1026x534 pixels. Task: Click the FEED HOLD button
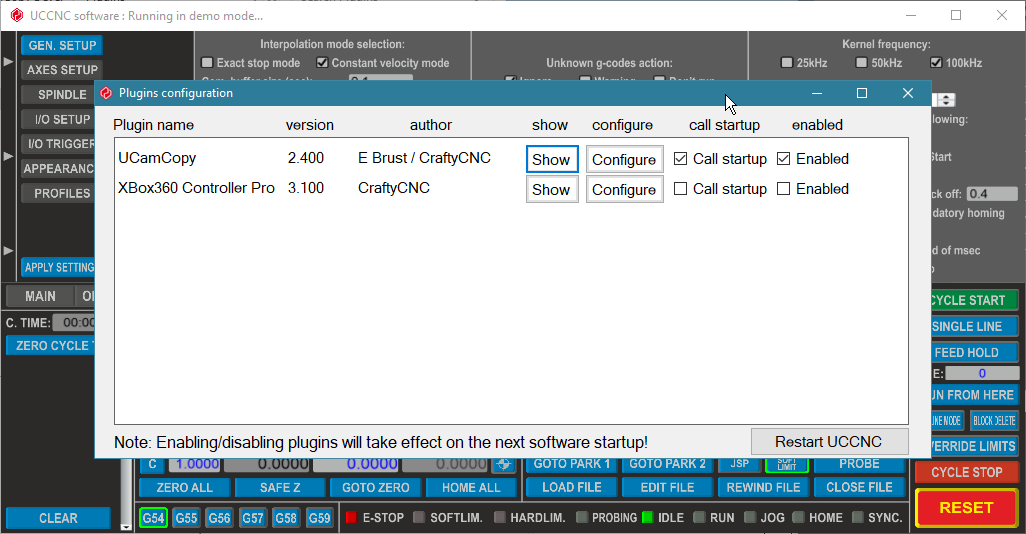pyautogui.click(x=974, y=353)
